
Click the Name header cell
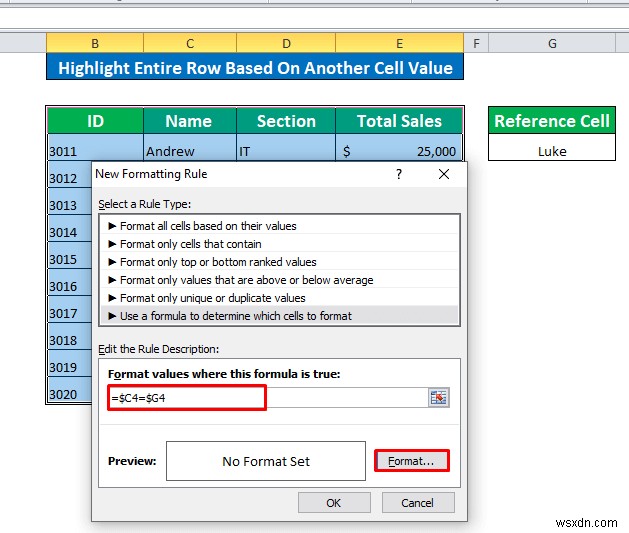[x=190, y=121]
